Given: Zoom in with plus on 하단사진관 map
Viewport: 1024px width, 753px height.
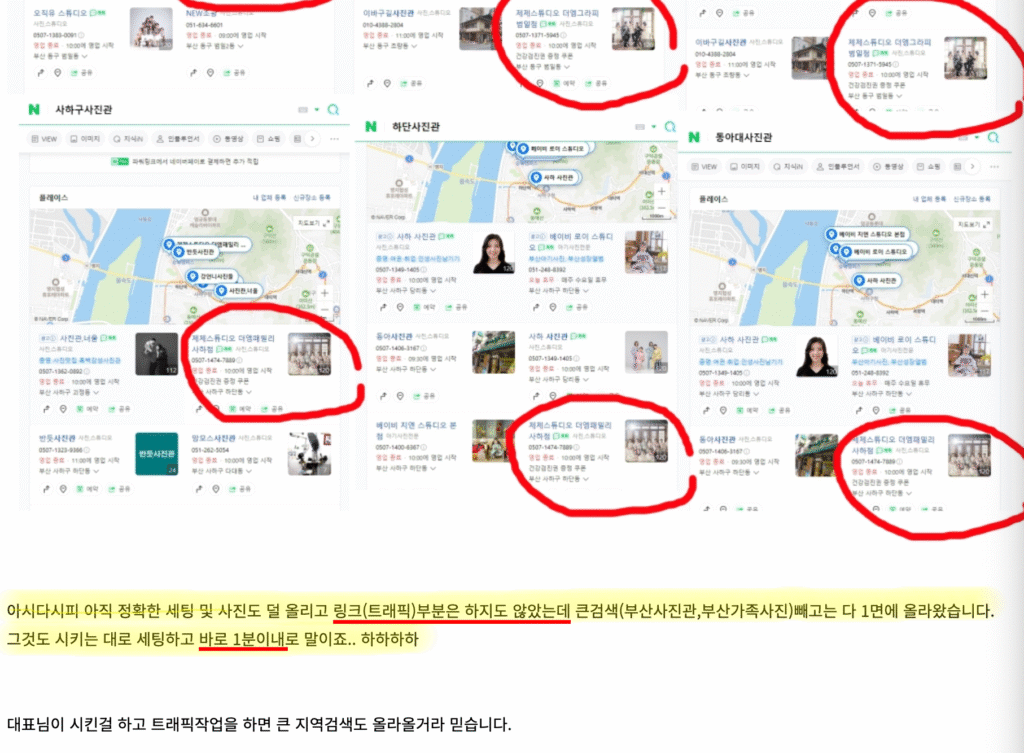Looking at the screenshot, I should point(661,191).
